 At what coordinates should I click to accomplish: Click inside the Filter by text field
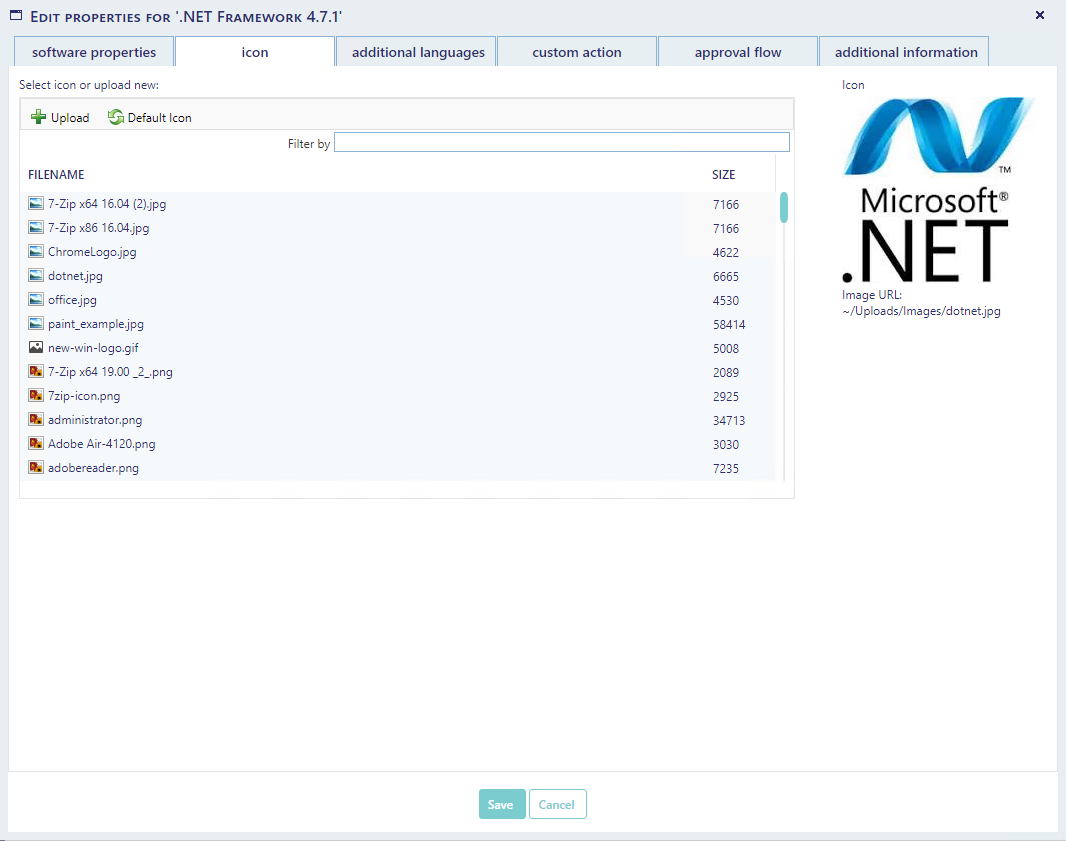pos(561,143)
